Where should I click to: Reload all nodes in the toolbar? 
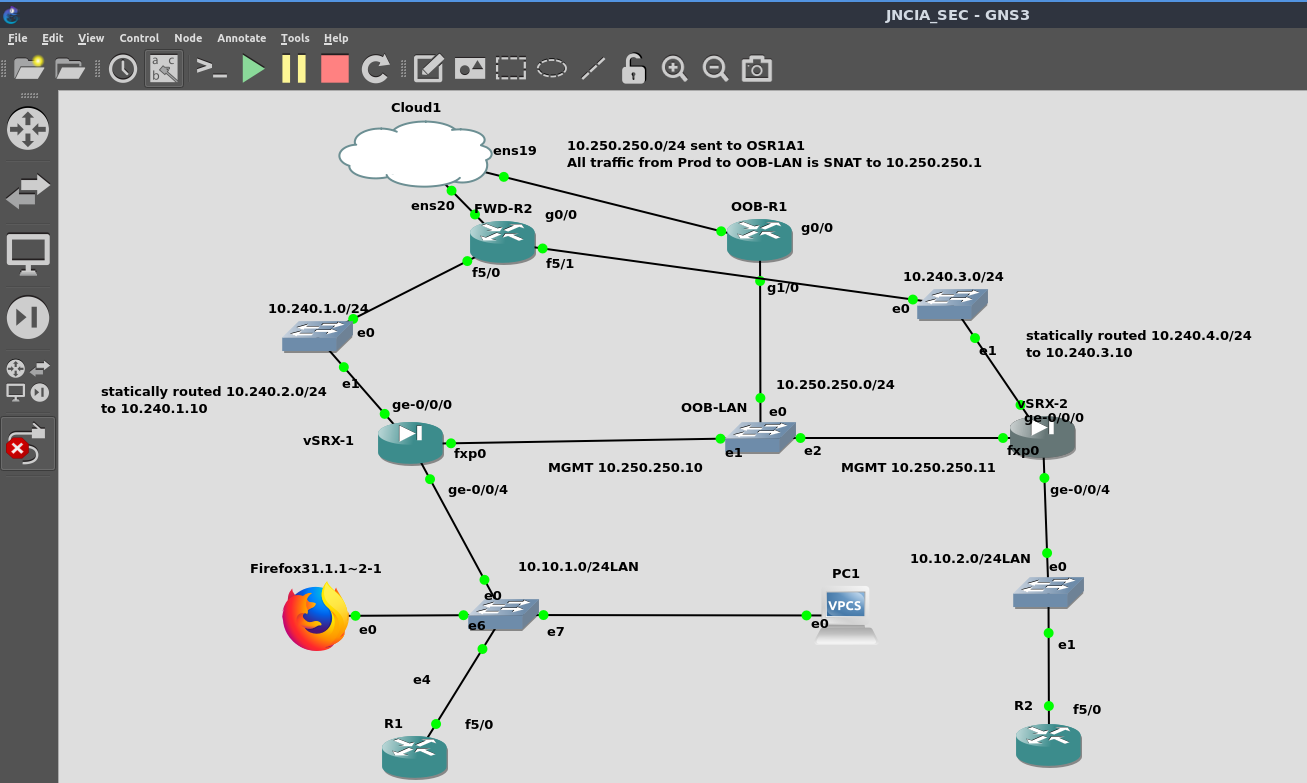[x=375, y=69]
